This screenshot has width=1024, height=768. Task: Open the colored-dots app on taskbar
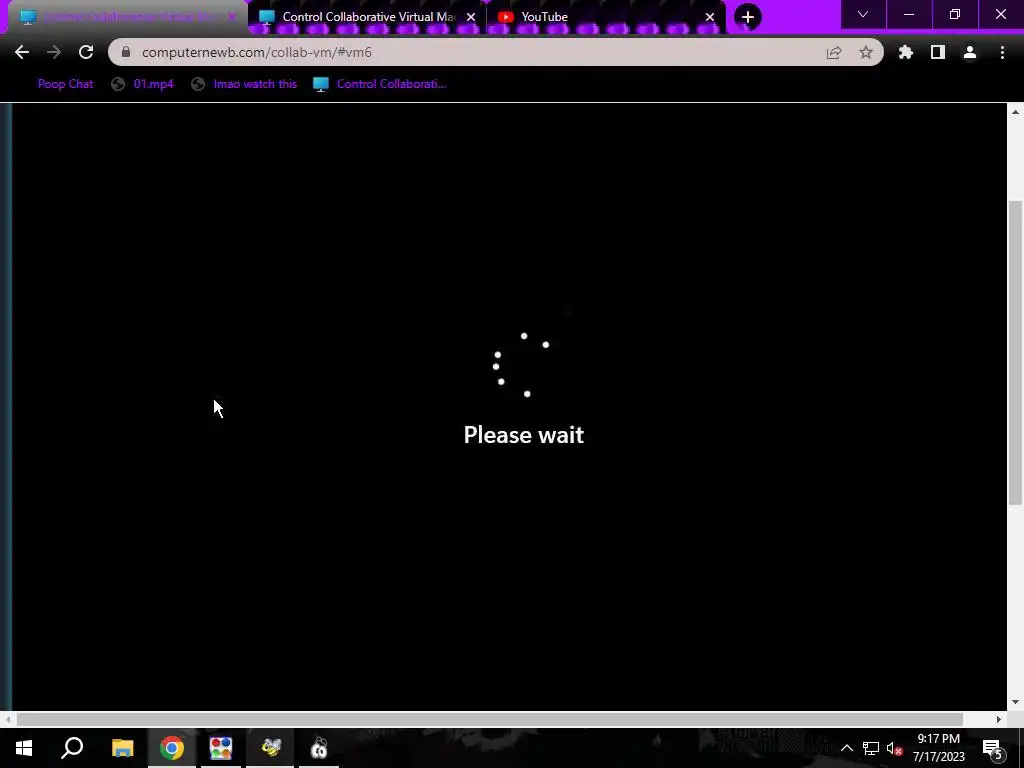[221, 748]
